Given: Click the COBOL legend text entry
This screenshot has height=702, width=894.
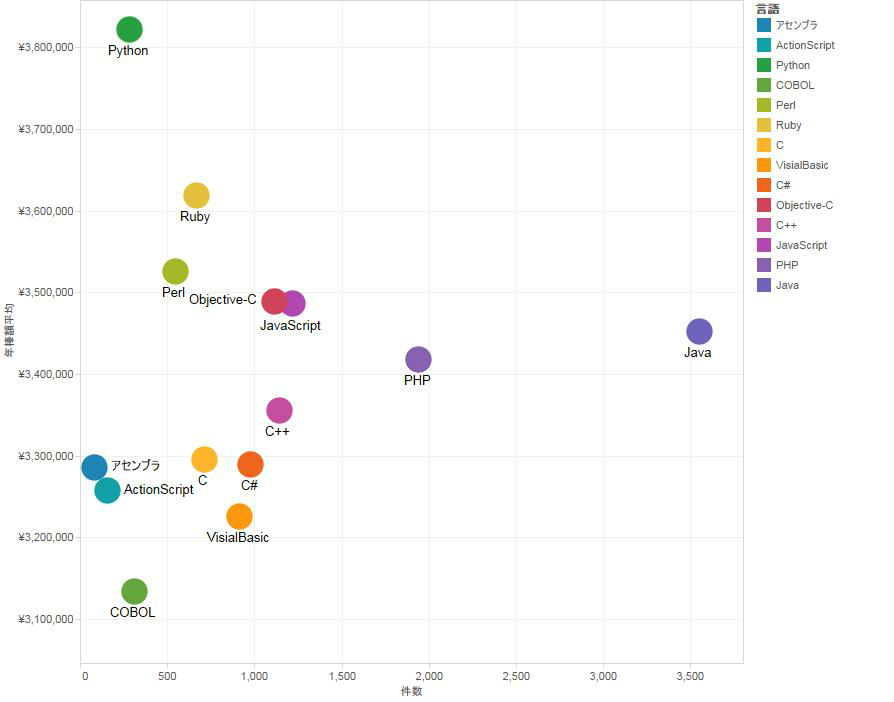Looking at the screenshot, I should 795,85.
